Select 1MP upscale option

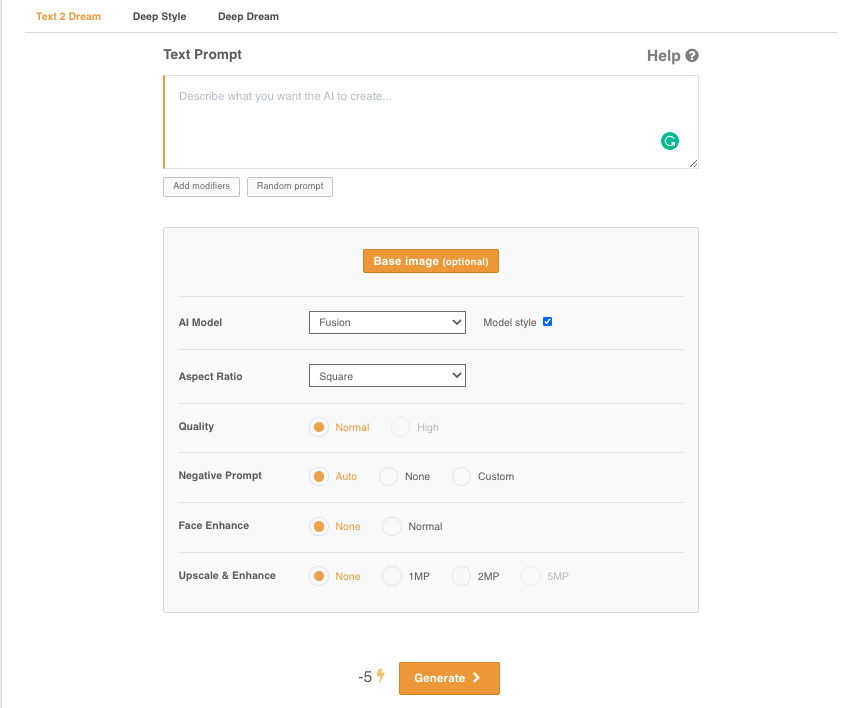(391, 576)
